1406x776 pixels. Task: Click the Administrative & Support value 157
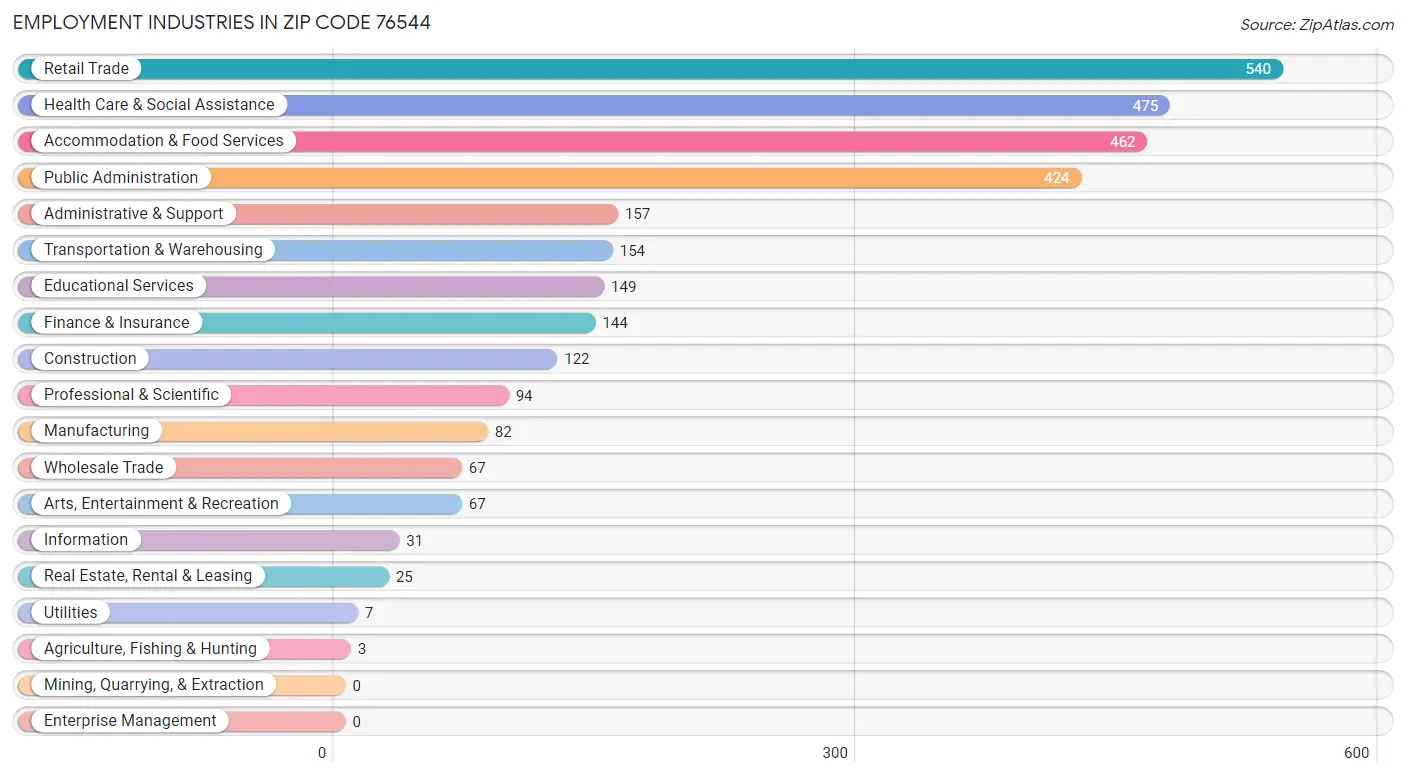(x=637, y=214)
